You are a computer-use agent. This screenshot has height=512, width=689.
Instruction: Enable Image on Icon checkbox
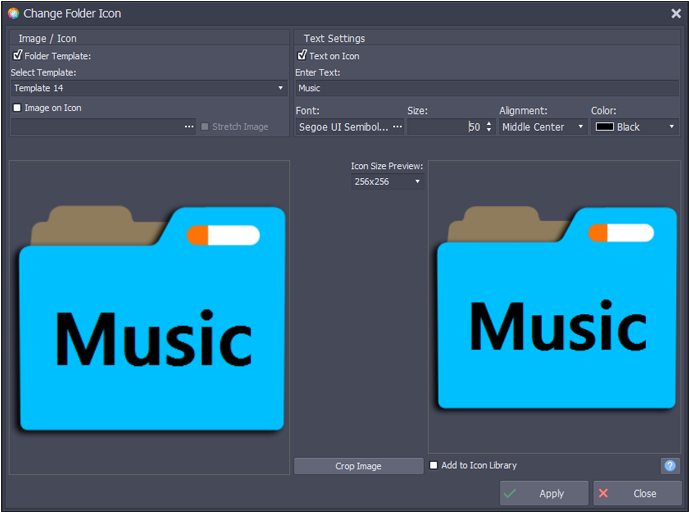pyautogui.click(x=17, y=108)
